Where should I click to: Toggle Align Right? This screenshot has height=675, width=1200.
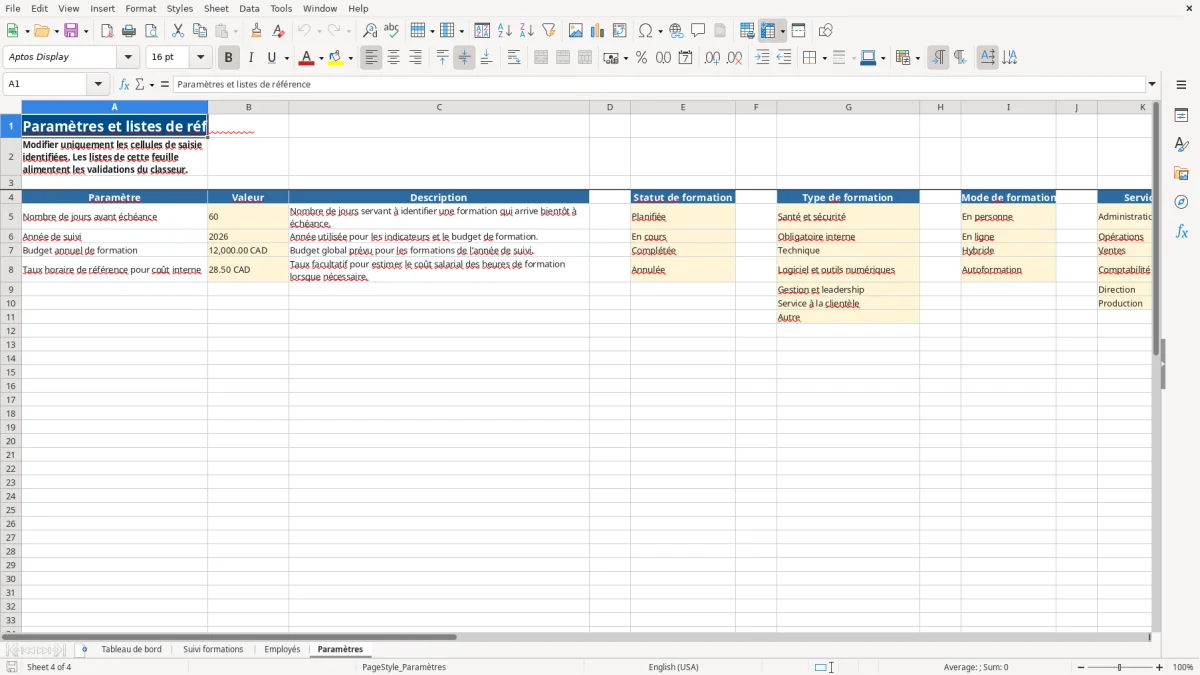click(415, 58)
